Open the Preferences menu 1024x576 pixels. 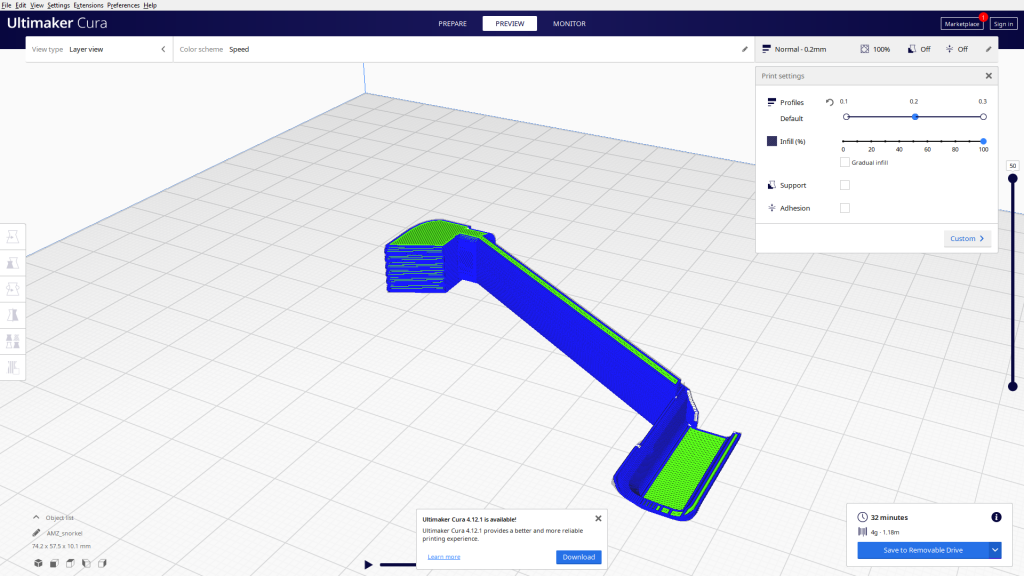coord(123,5)
